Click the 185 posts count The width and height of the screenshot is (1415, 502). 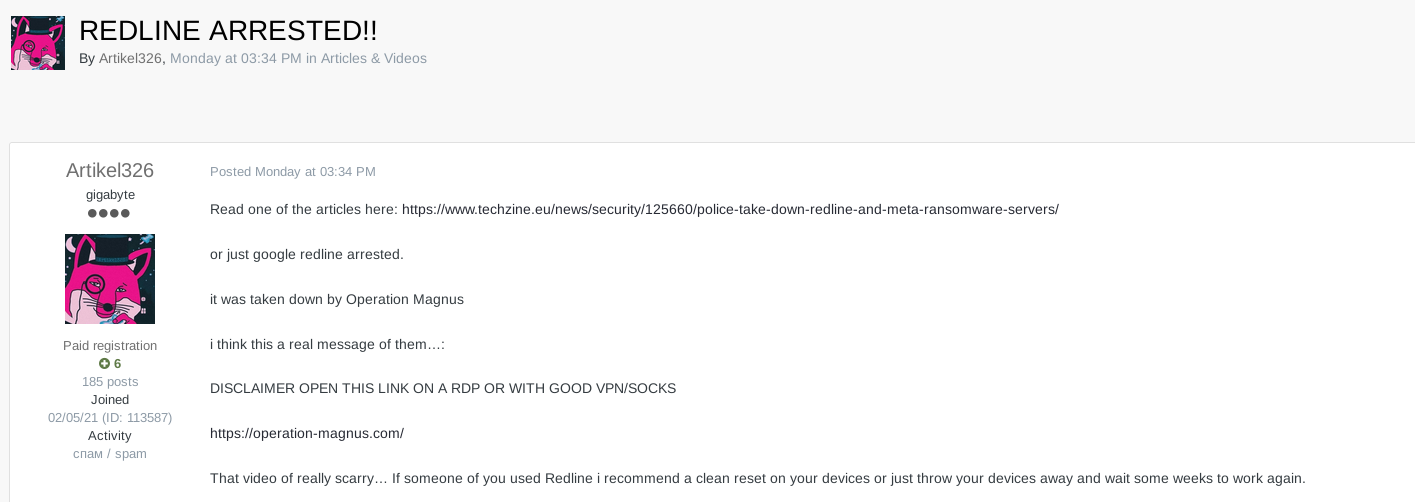[x=110, y=382]
